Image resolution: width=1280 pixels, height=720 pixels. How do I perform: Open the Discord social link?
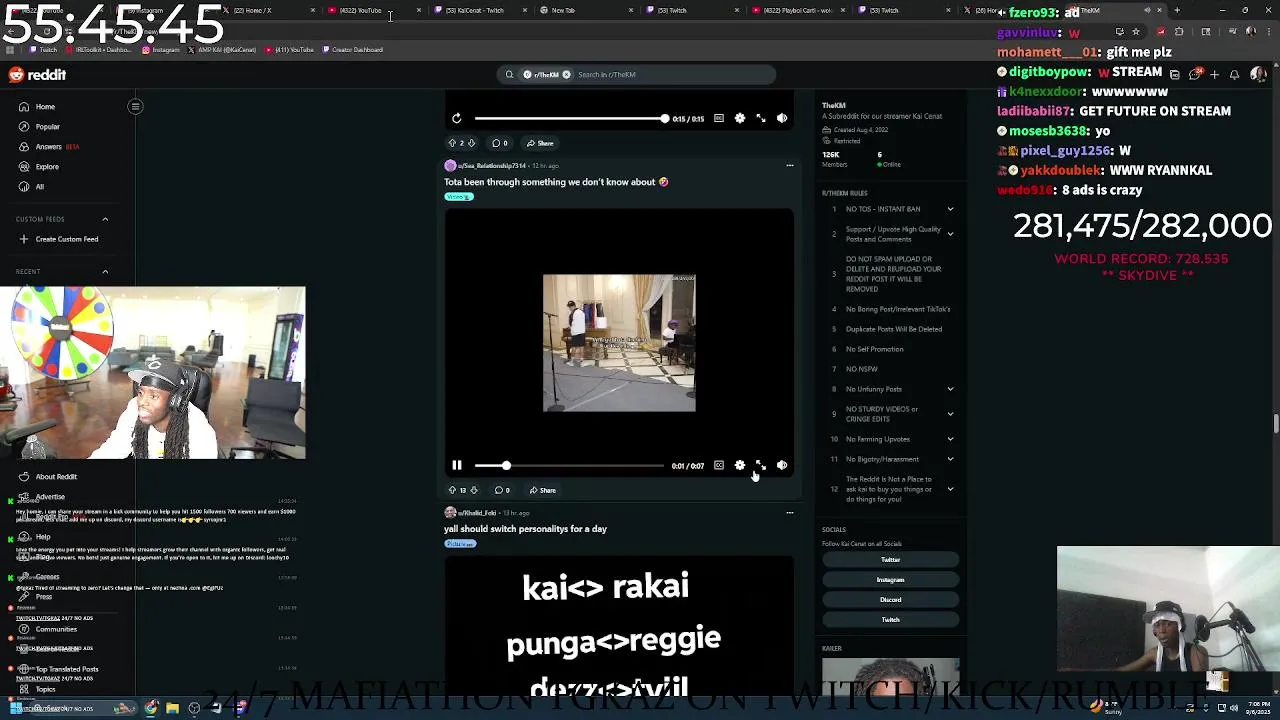tap(890, 600)
